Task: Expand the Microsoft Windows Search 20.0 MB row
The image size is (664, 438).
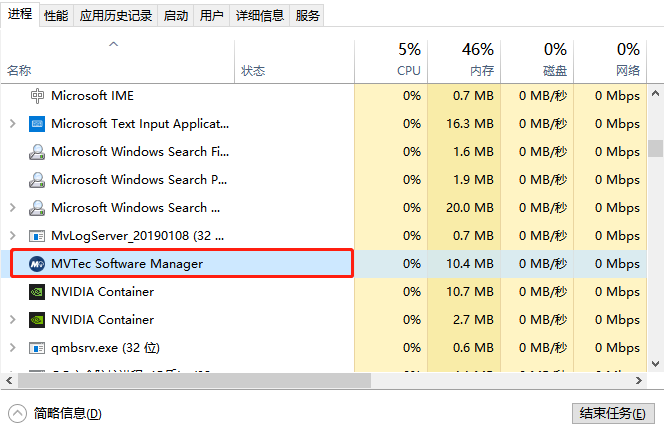Action: pos(13,208)
